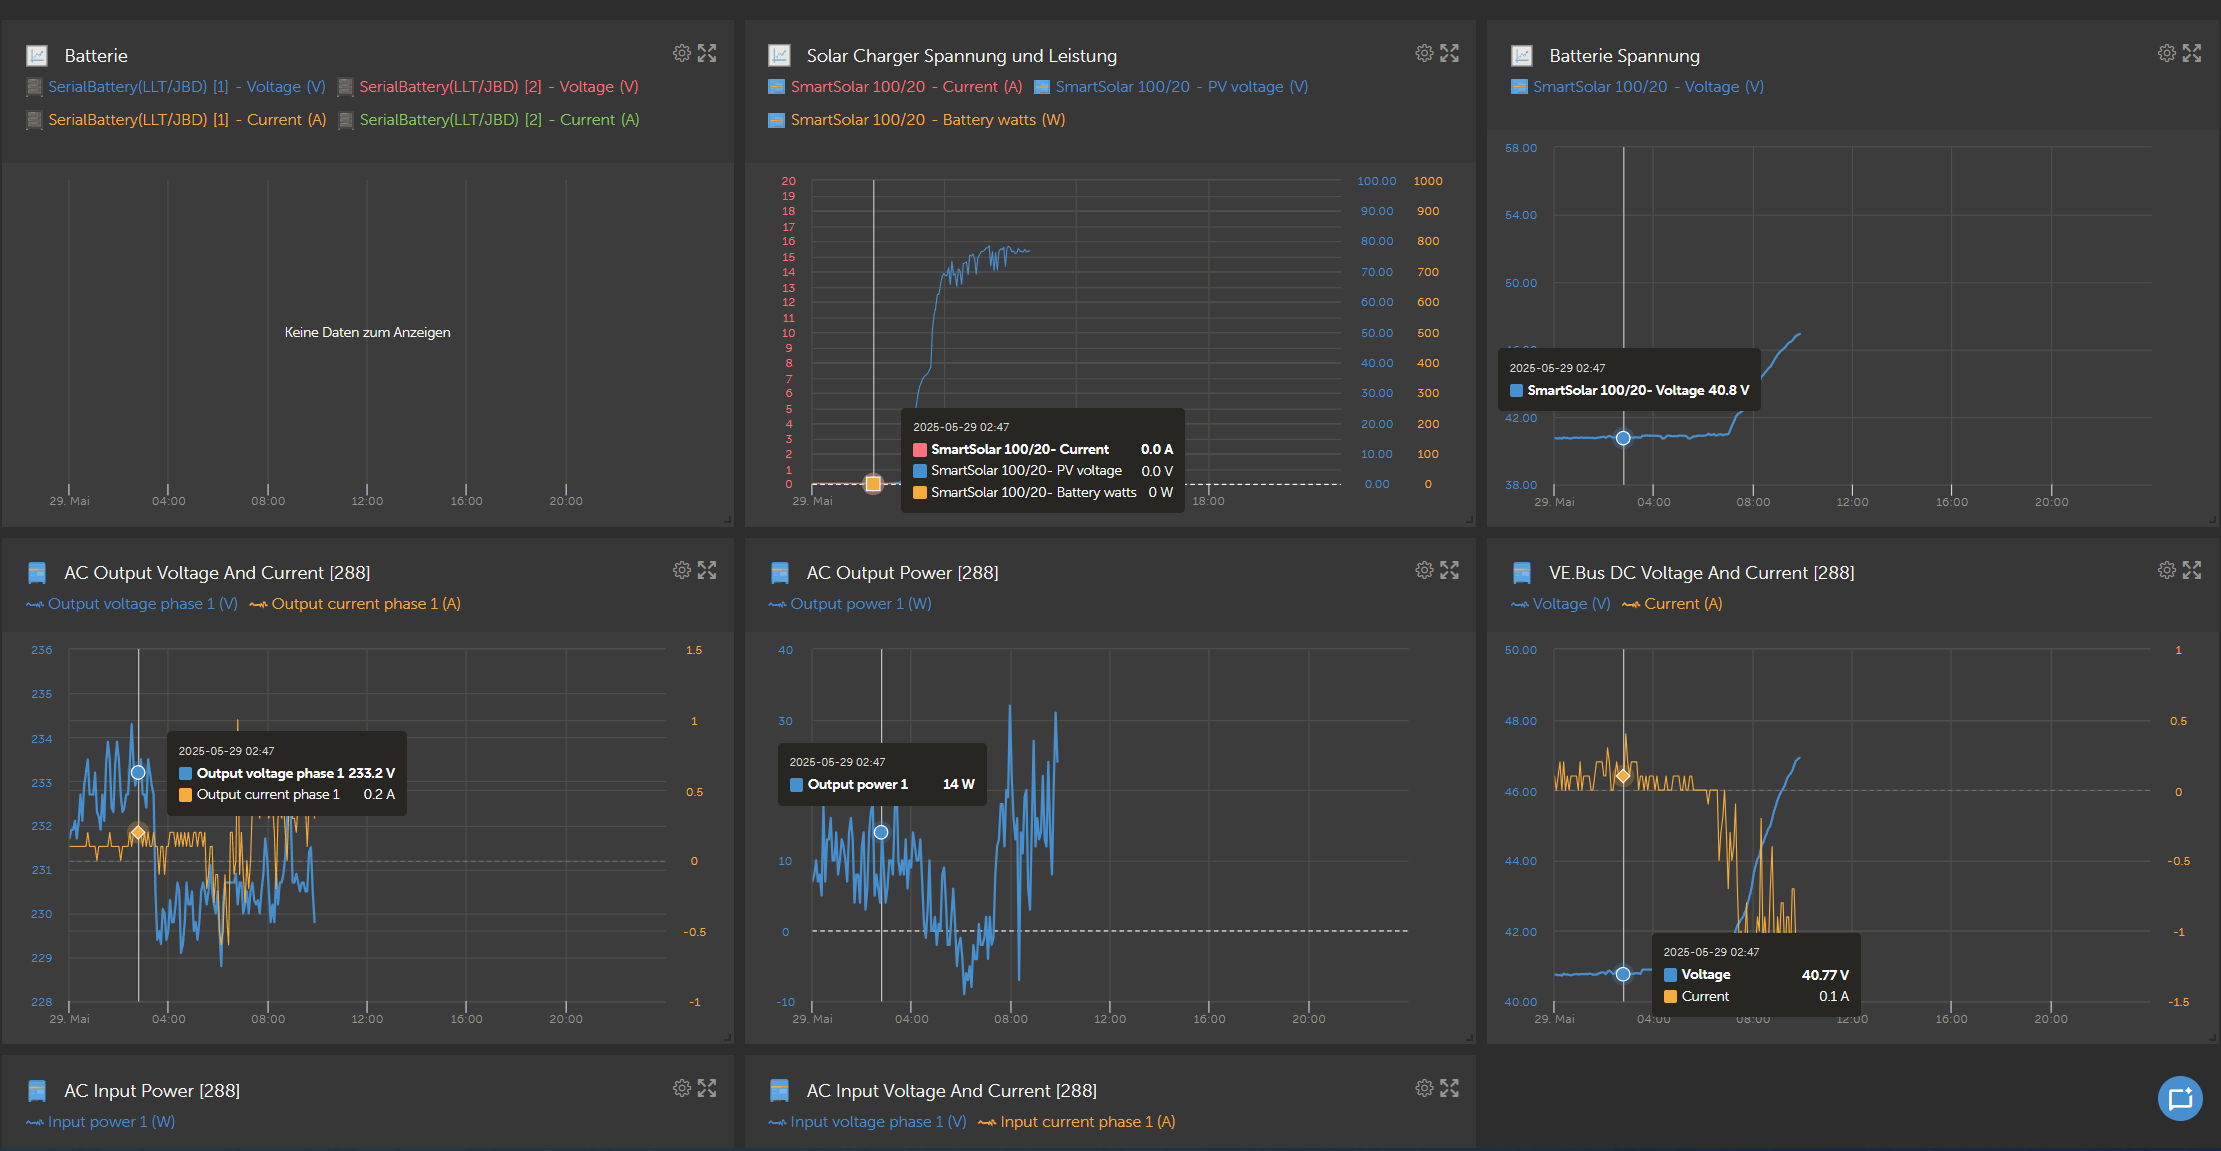Expand AC Output Voltage And Current widget
Image resolution: width=2221 pixels, height=1151 pixels.
pyautogui.click(x=707, y=570)
